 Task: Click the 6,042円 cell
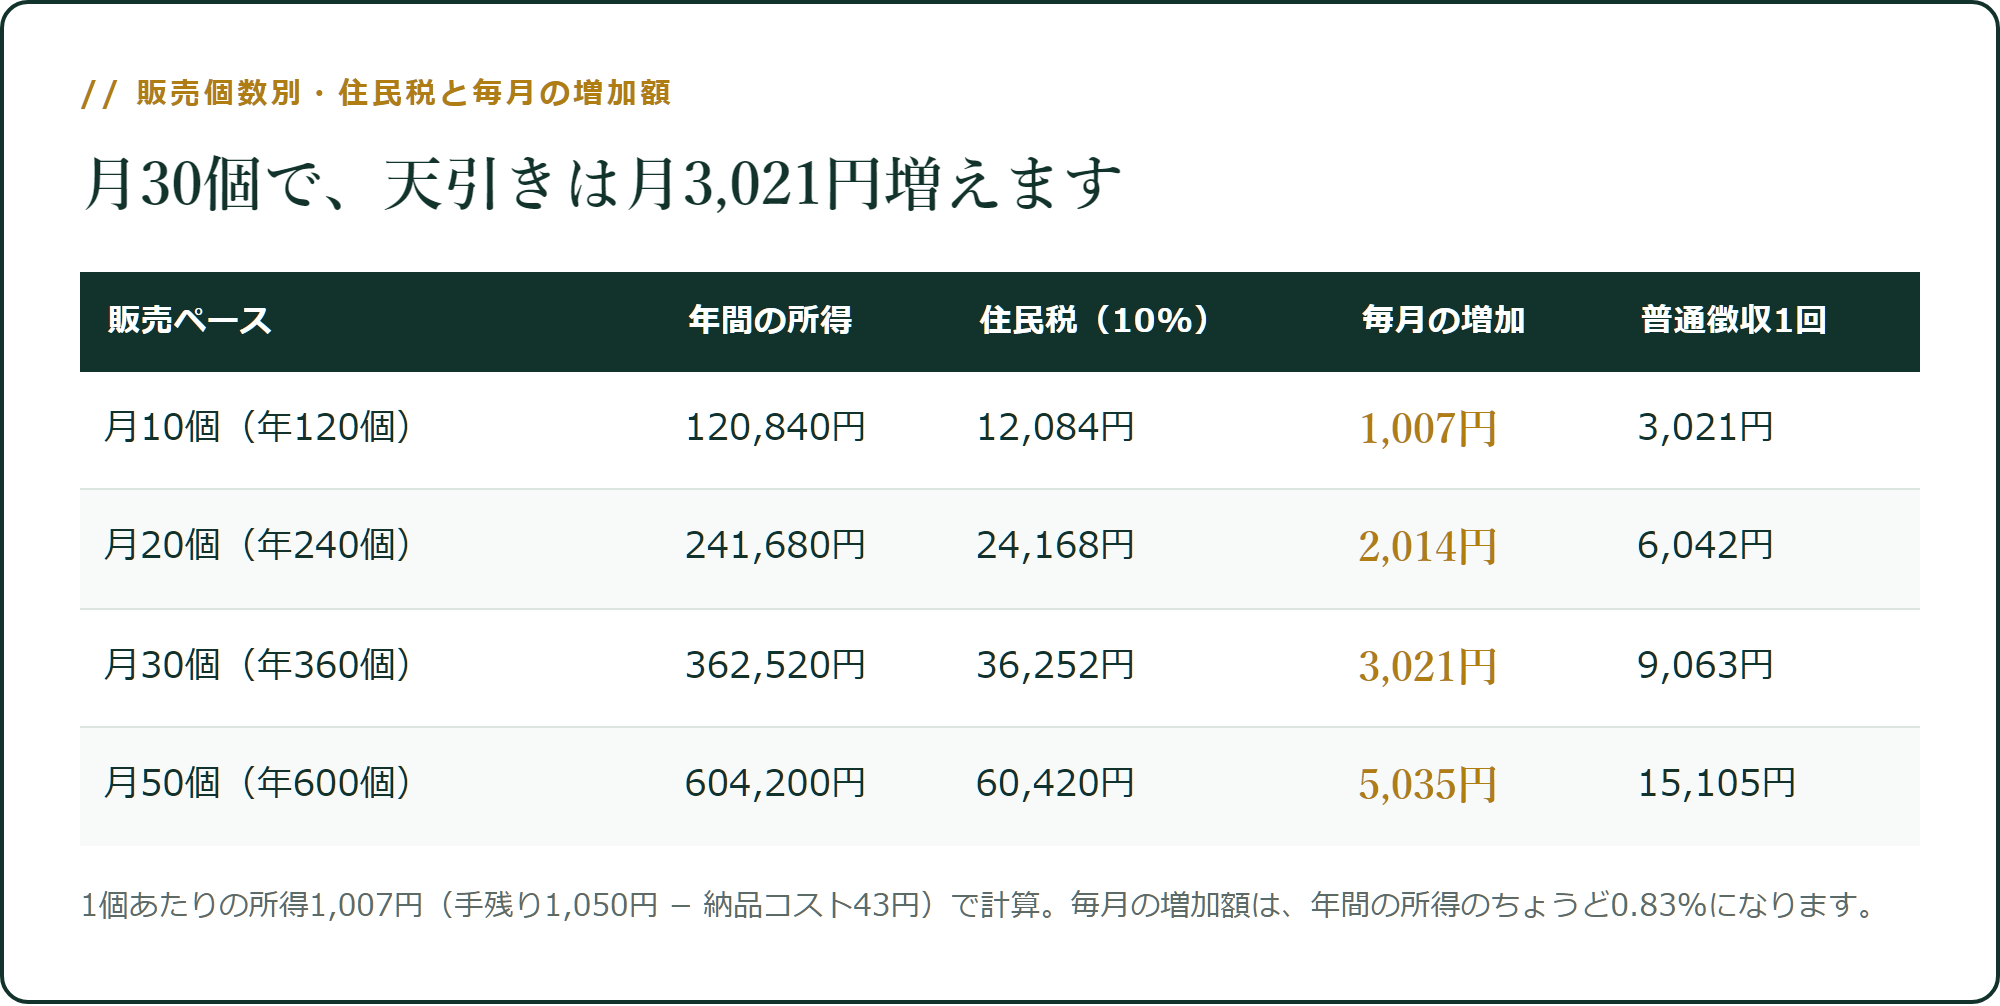pyautogui.click(x=1705, y=545)
